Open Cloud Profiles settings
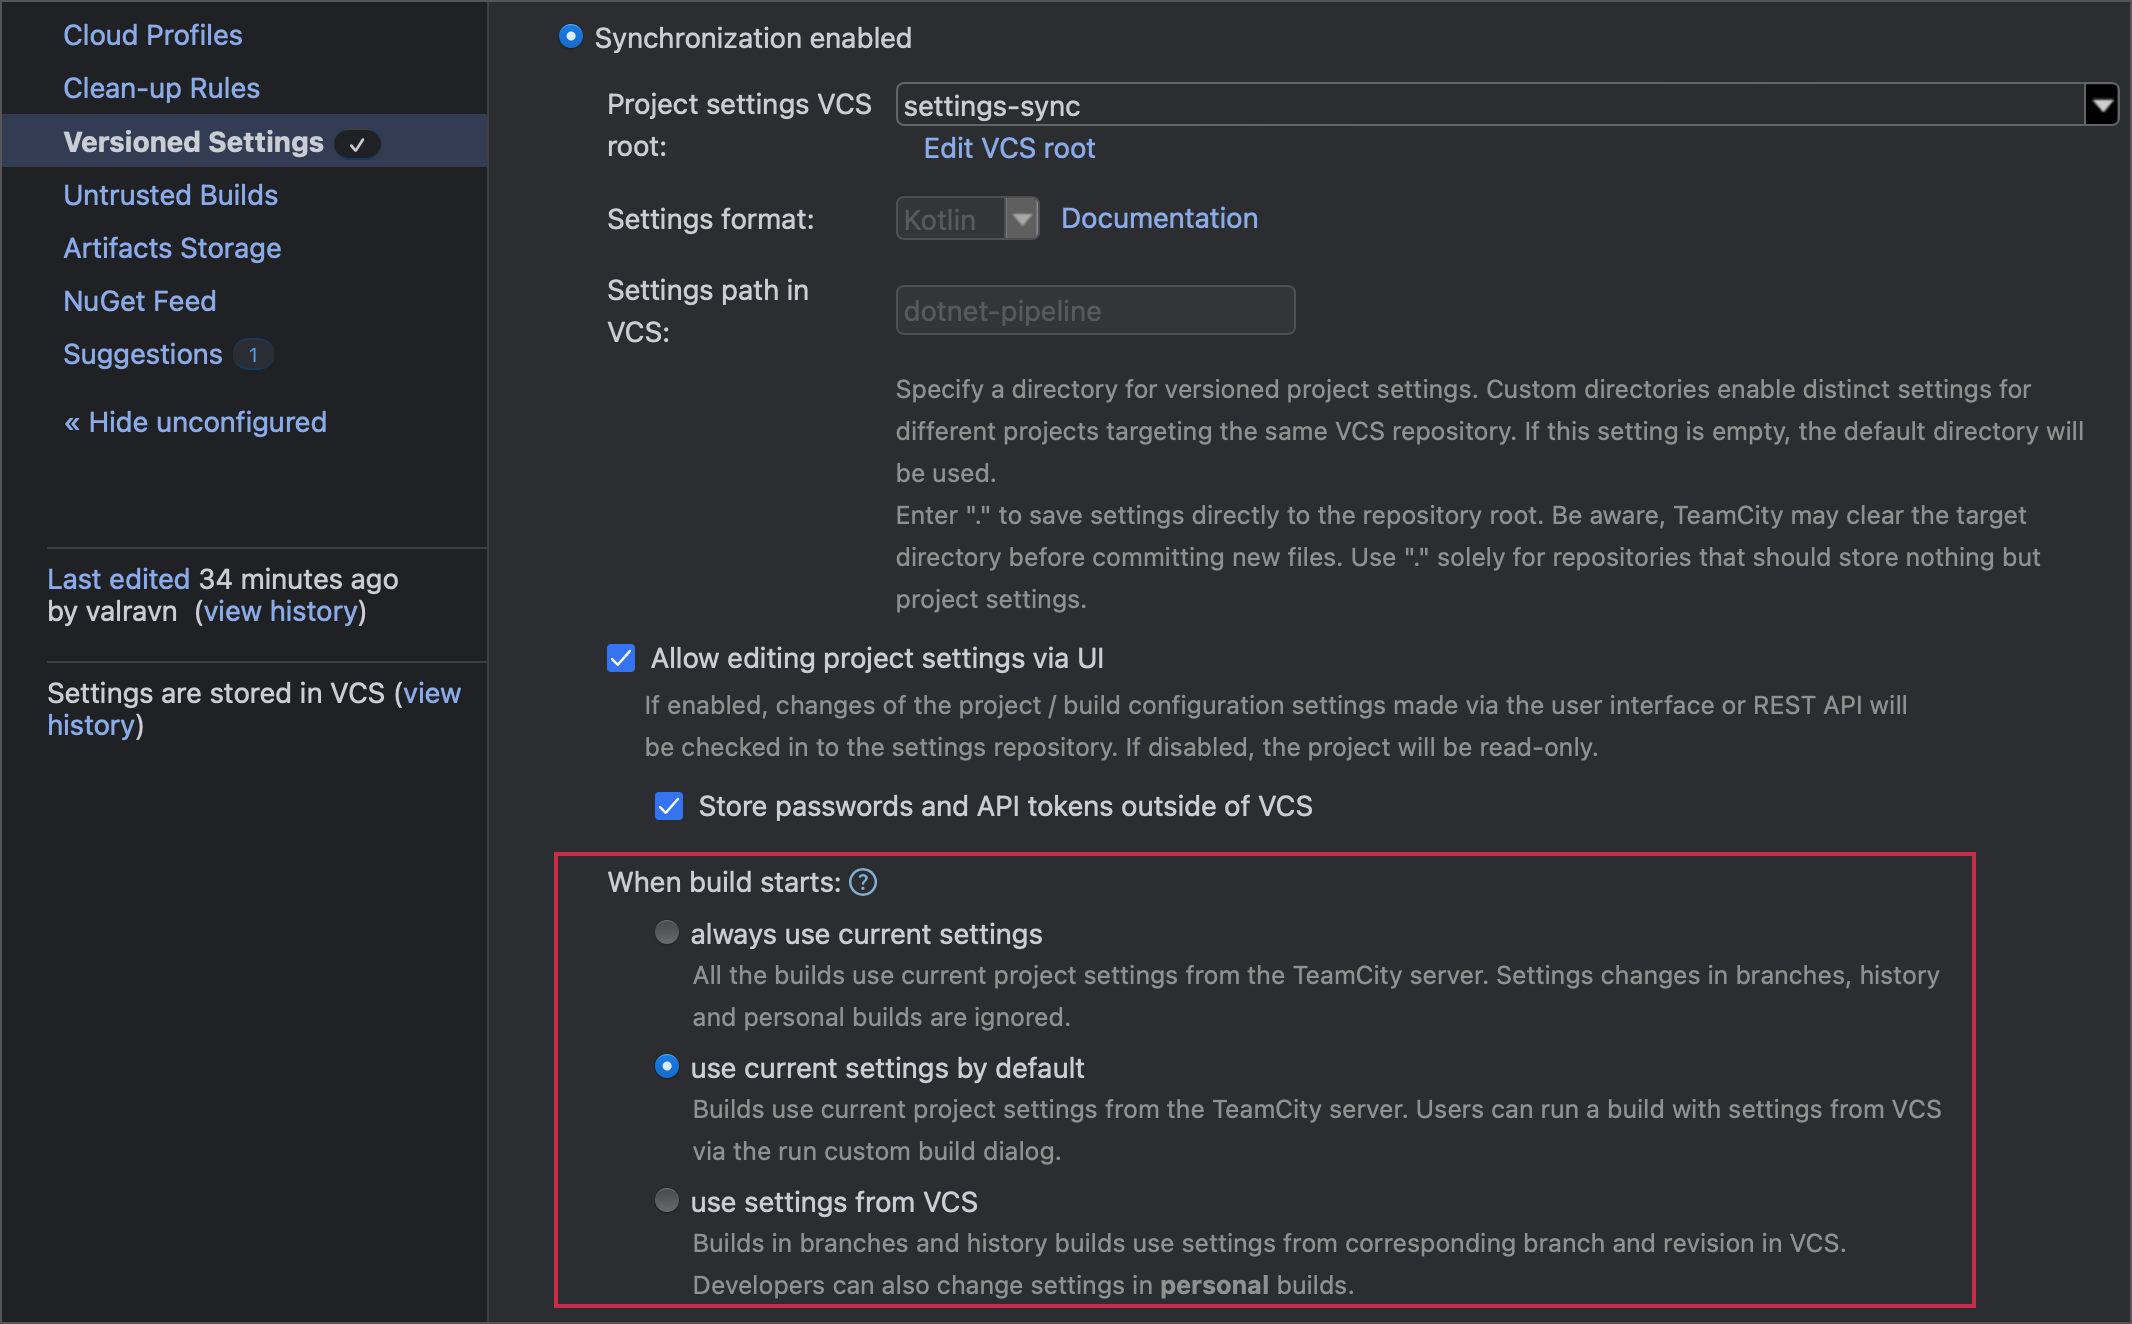Screen dimensions: 2132x1324 152,35
